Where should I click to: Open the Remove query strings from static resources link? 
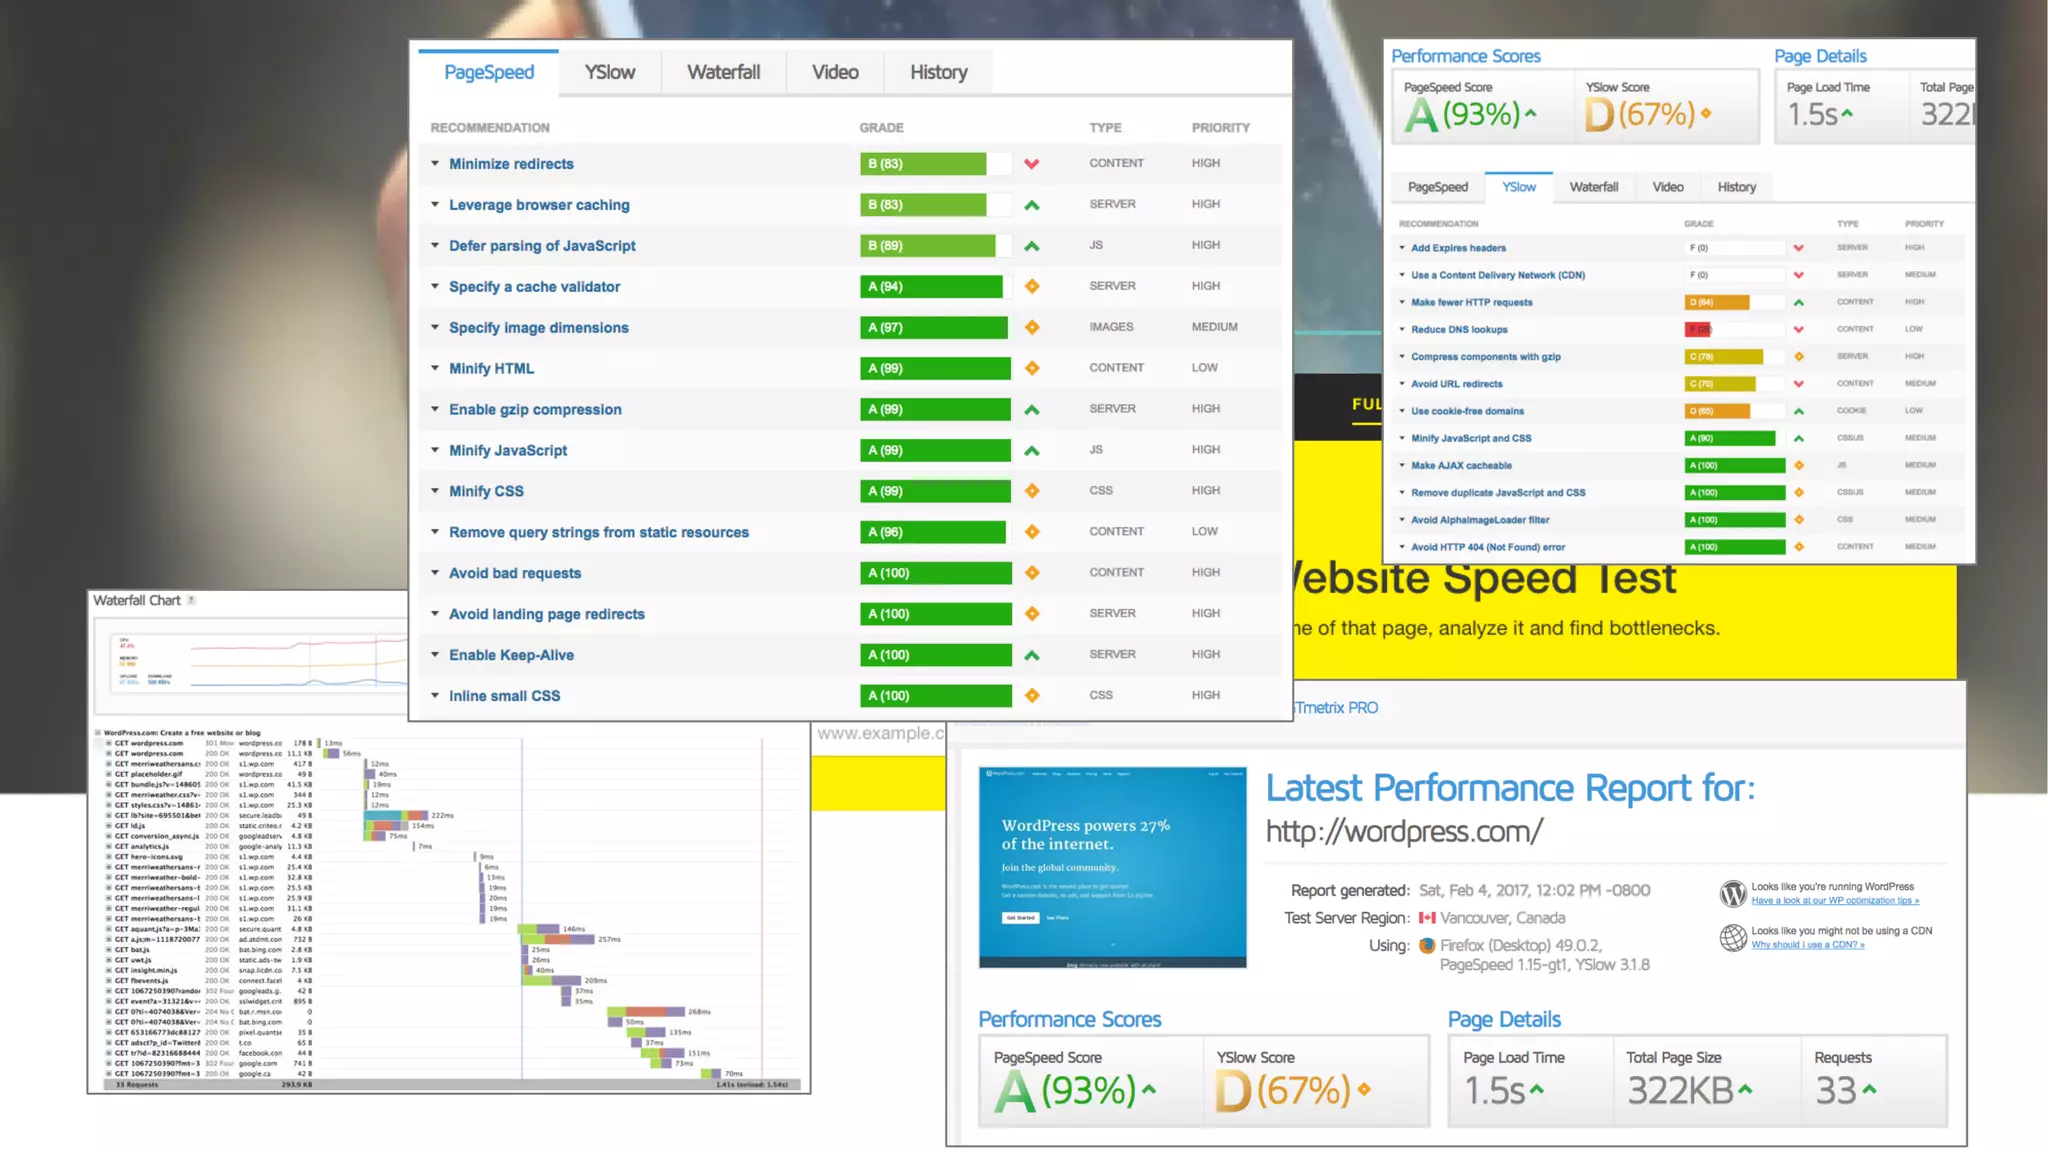tap(599, 532)
